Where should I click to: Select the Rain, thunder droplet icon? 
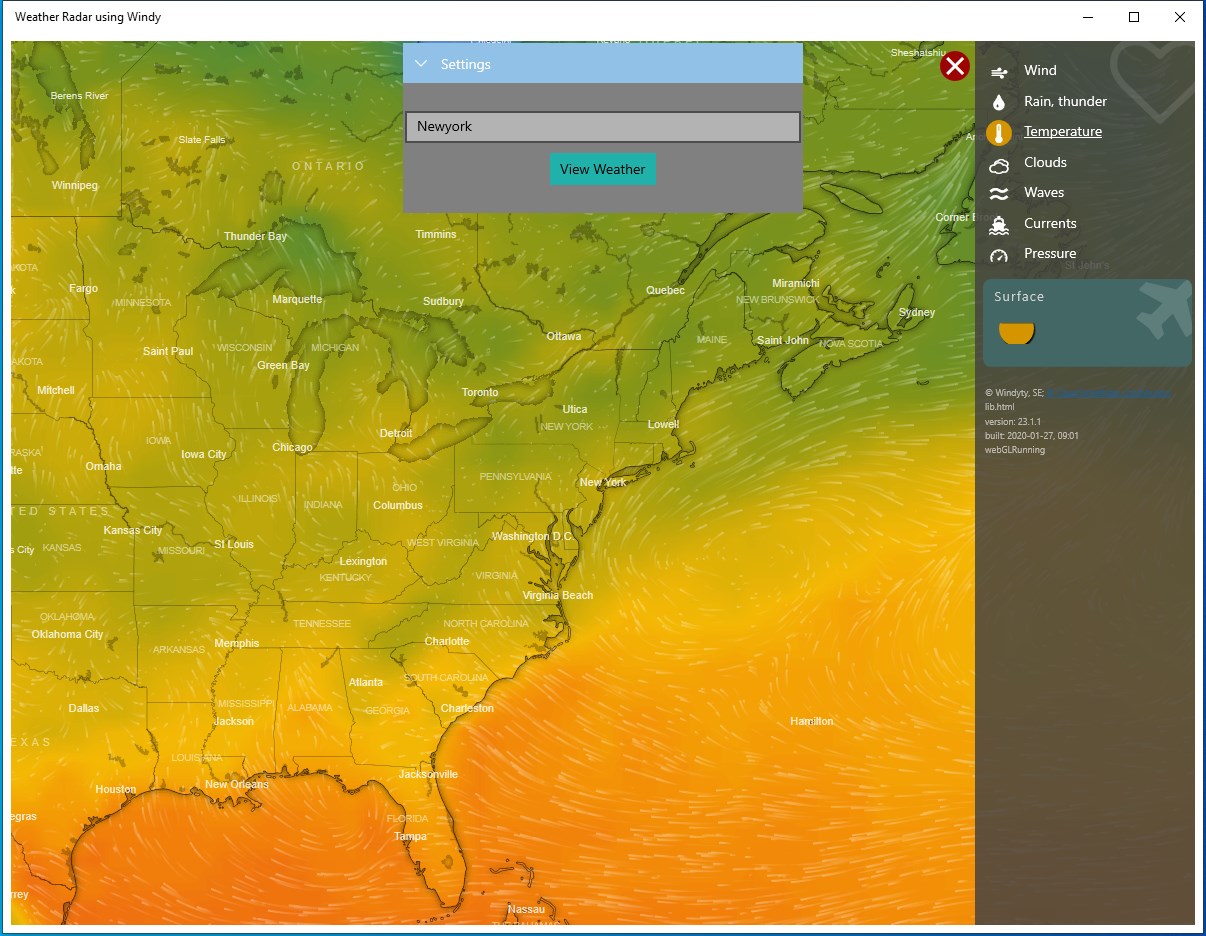[998, 102]
